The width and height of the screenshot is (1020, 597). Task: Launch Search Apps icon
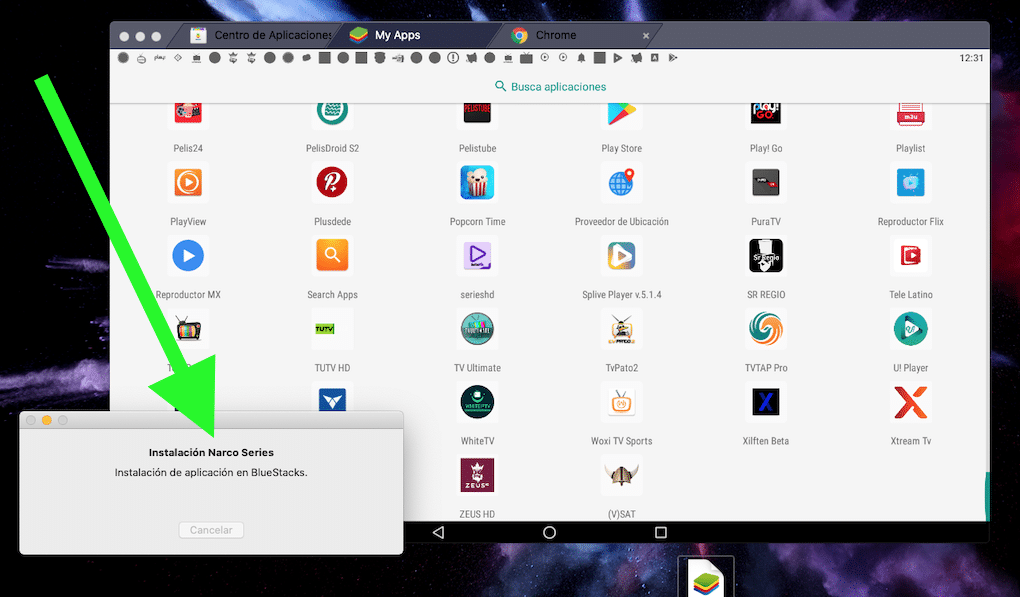(332, 256)
